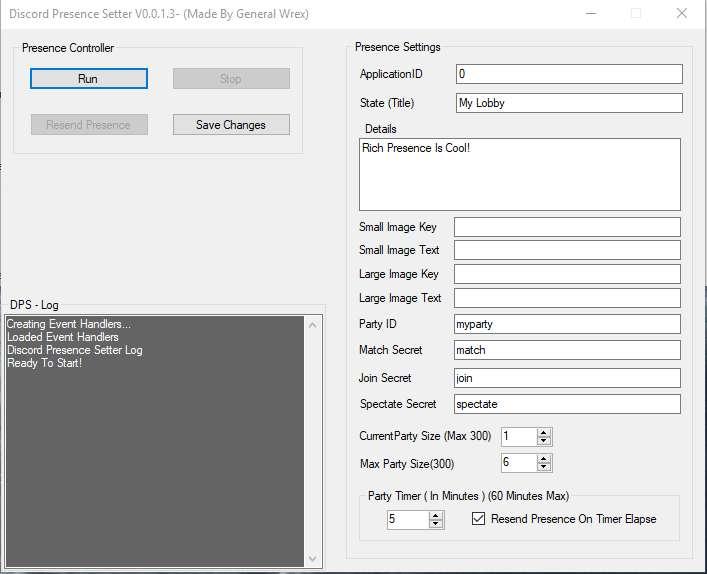This screenshot has width=707, height=574.
Task: Click the 'Loaded Event Handlers' log line
Action: (63, 337)
